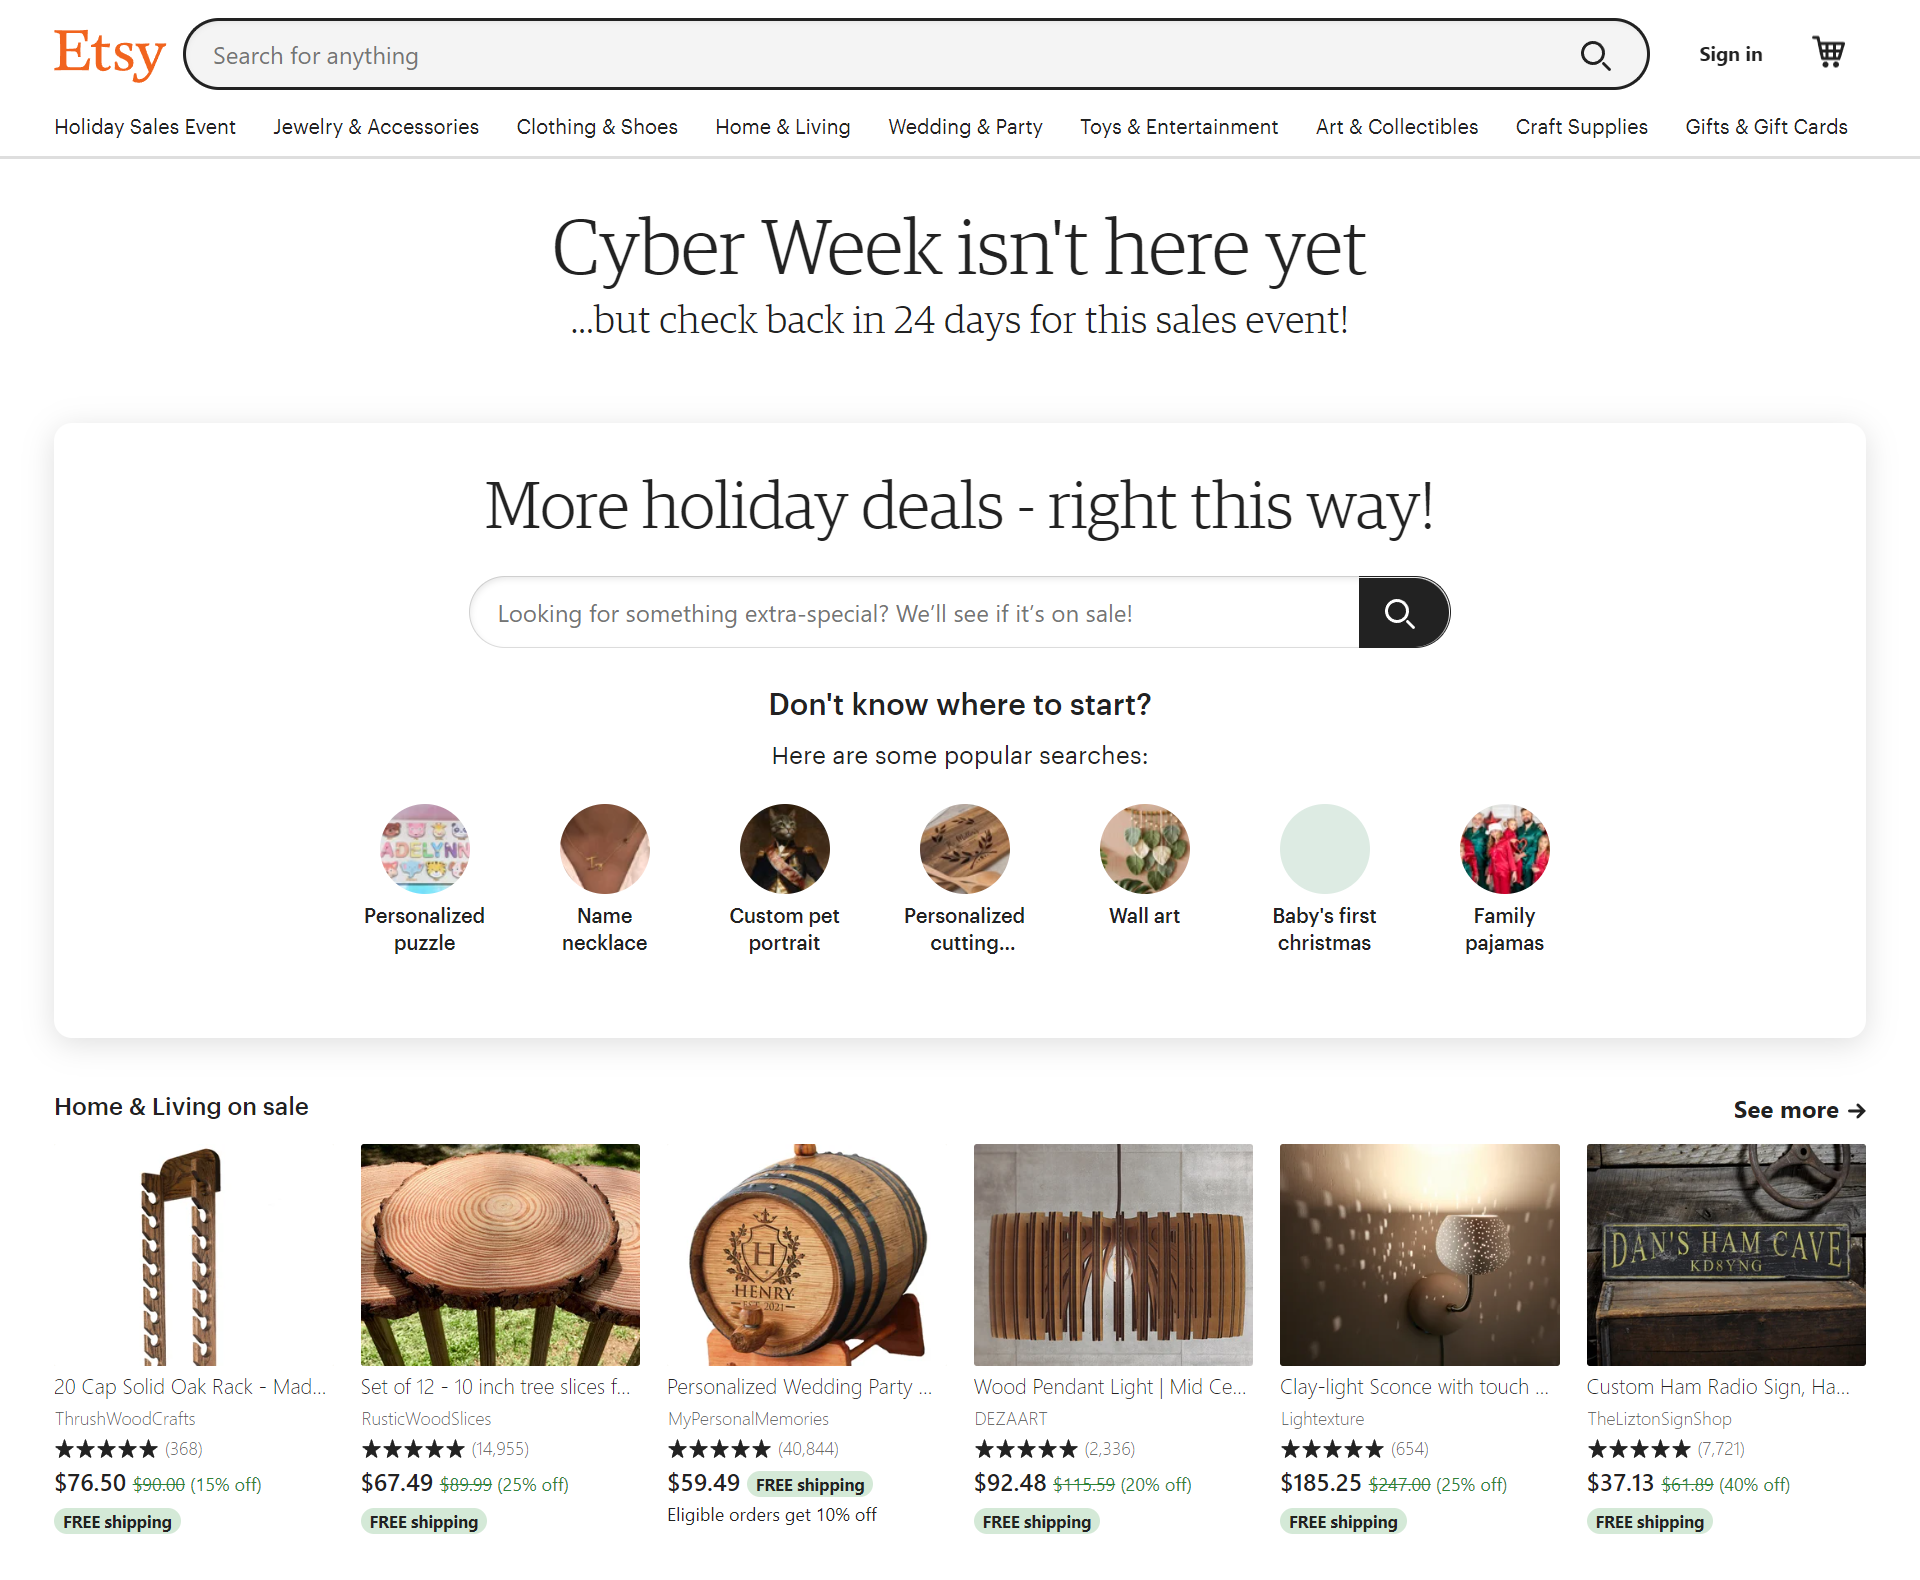The height and width of the screenshot is (1580, 1920).
Task: Select the Name necklace circle image
Action: point(605,849)
